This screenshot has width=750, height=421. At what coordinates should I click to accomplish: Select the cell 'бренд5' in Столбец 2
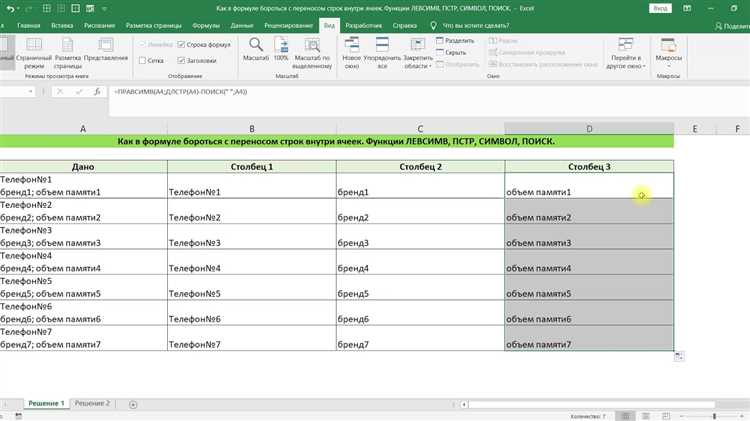(x=420, y=287)
